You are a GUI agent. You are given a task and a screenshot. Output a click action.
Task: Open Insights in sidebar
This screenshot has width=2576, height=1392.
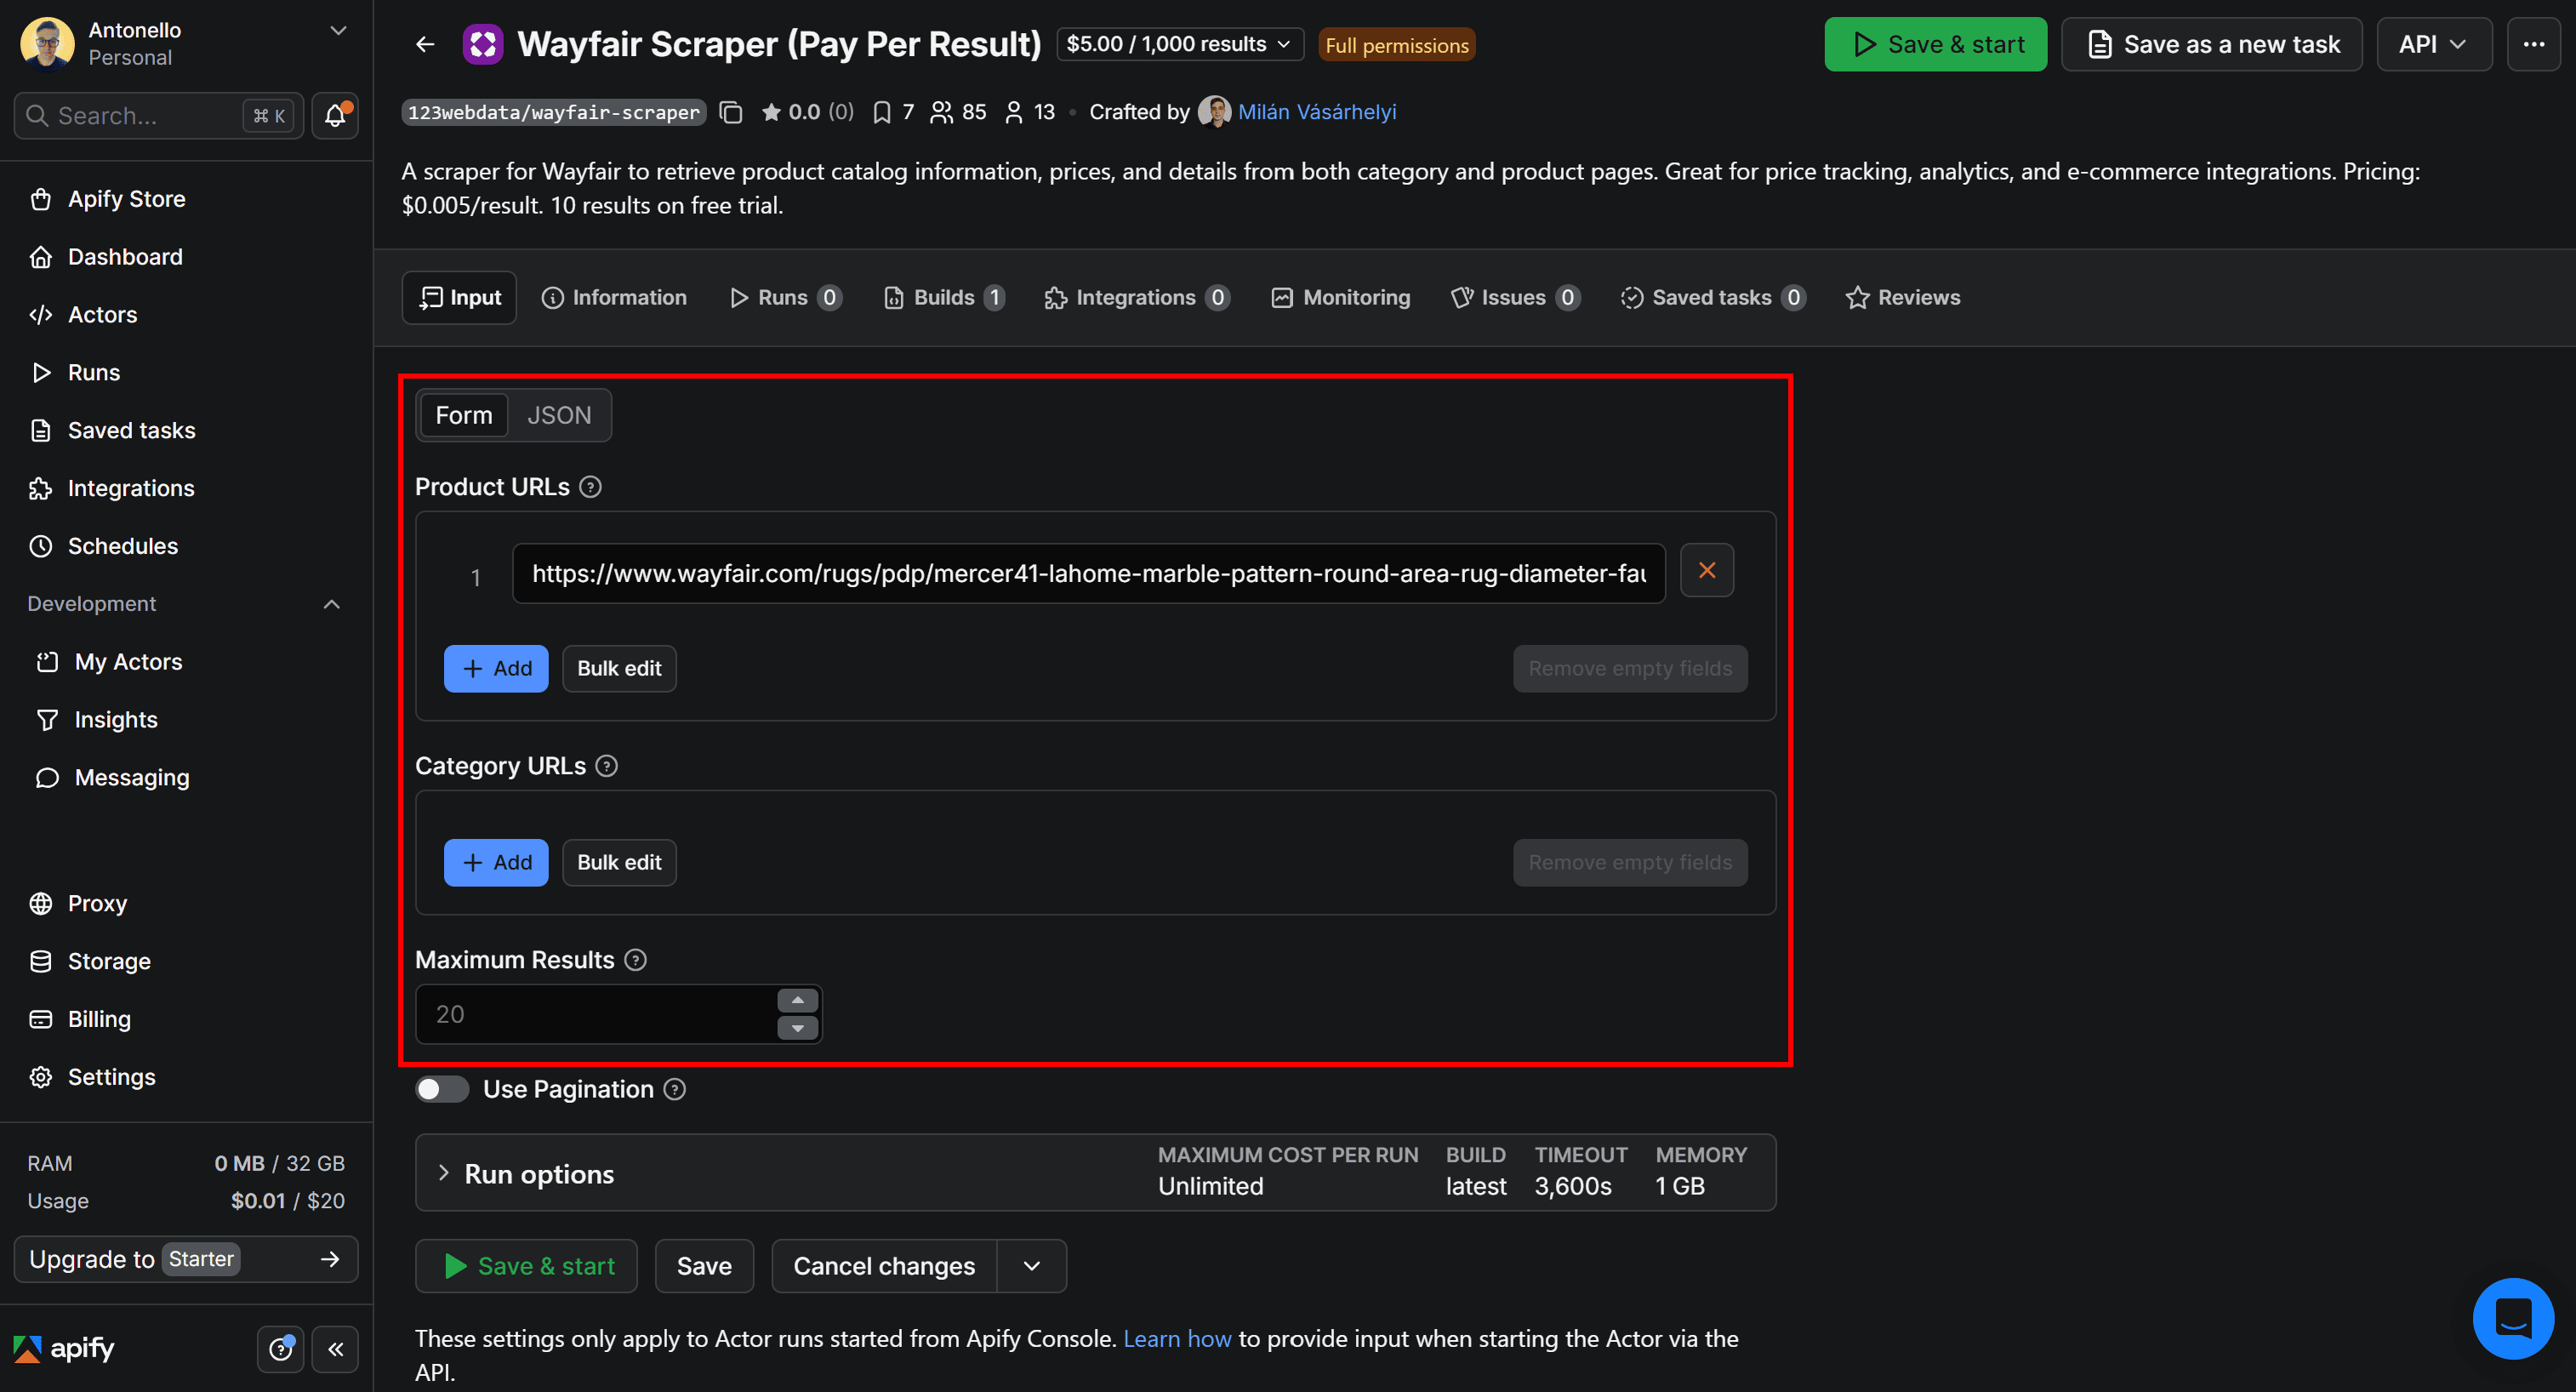116,720
